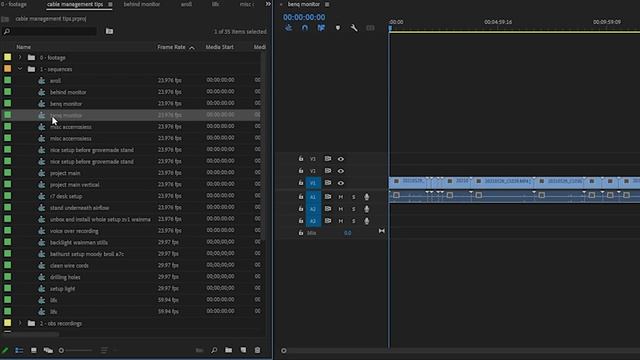Add a marker to the timeline

pos(338,28)
